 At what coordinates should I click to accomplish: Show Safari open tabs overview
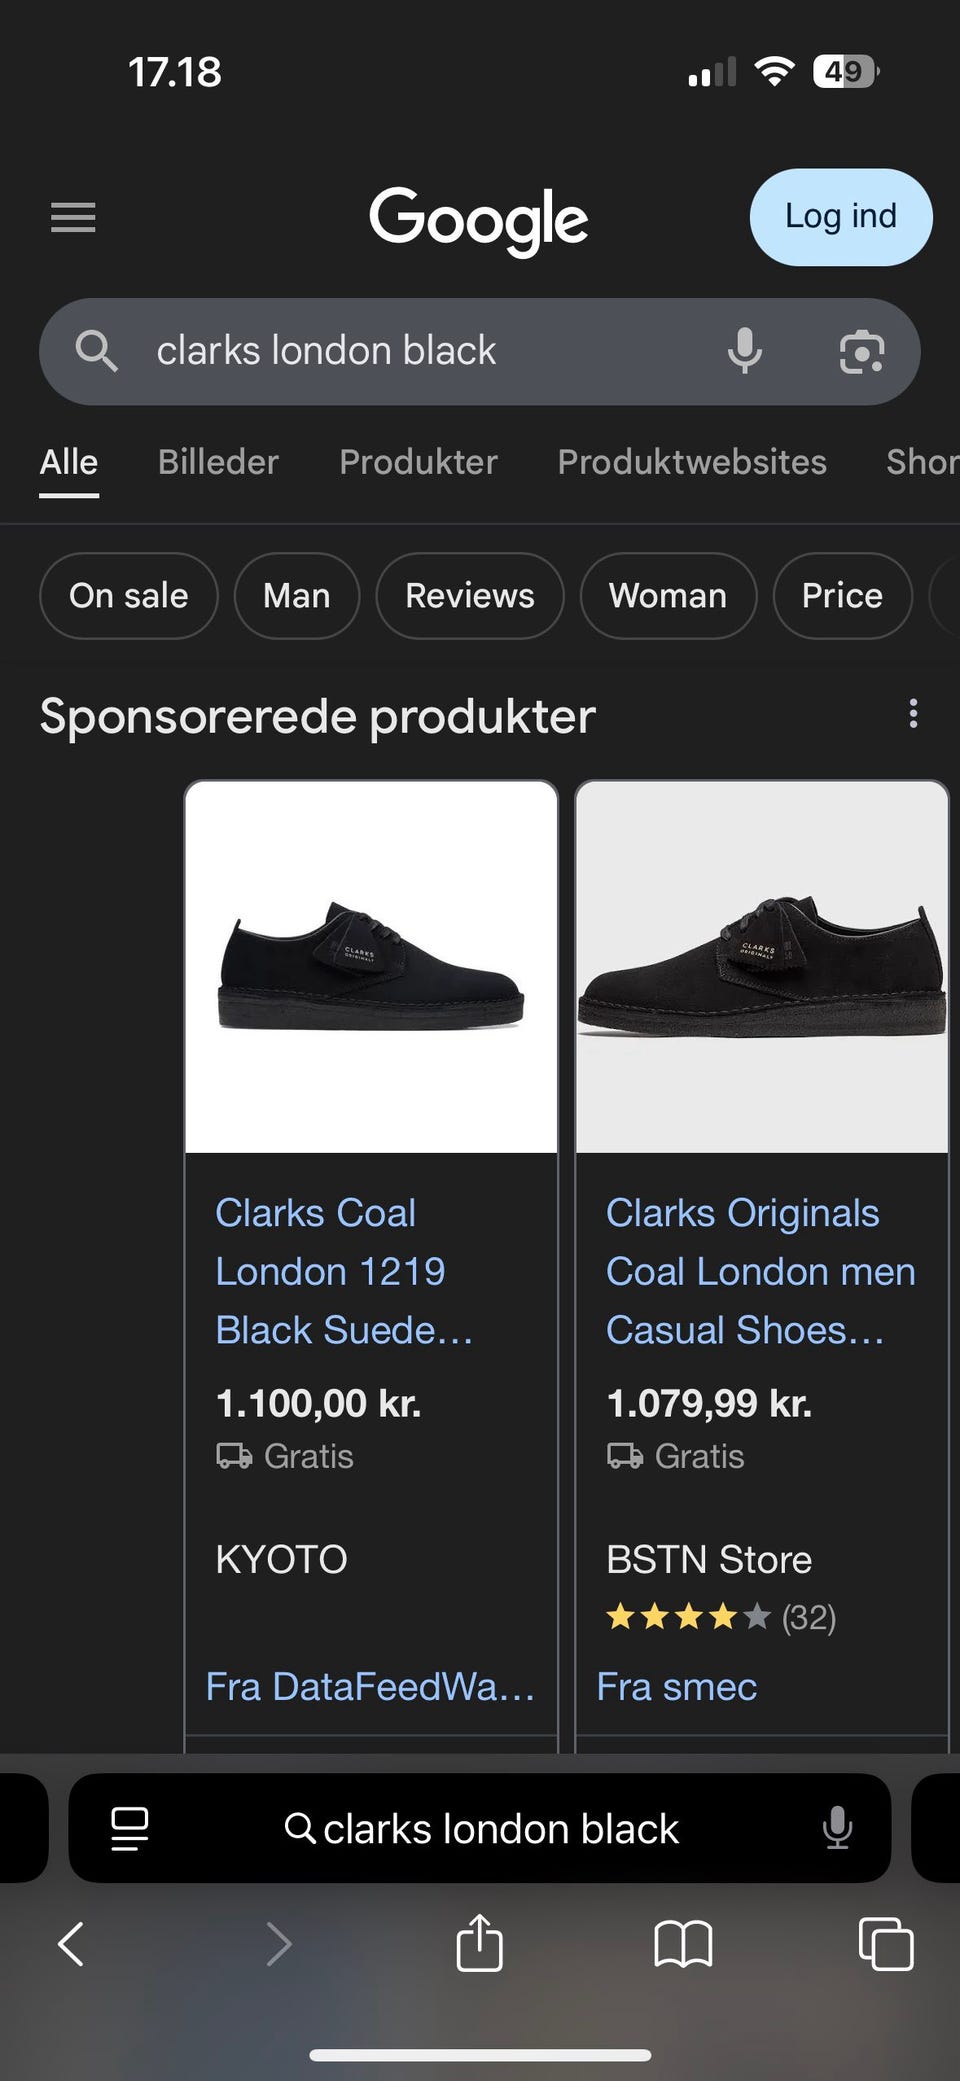click(x=886, y=1944)
